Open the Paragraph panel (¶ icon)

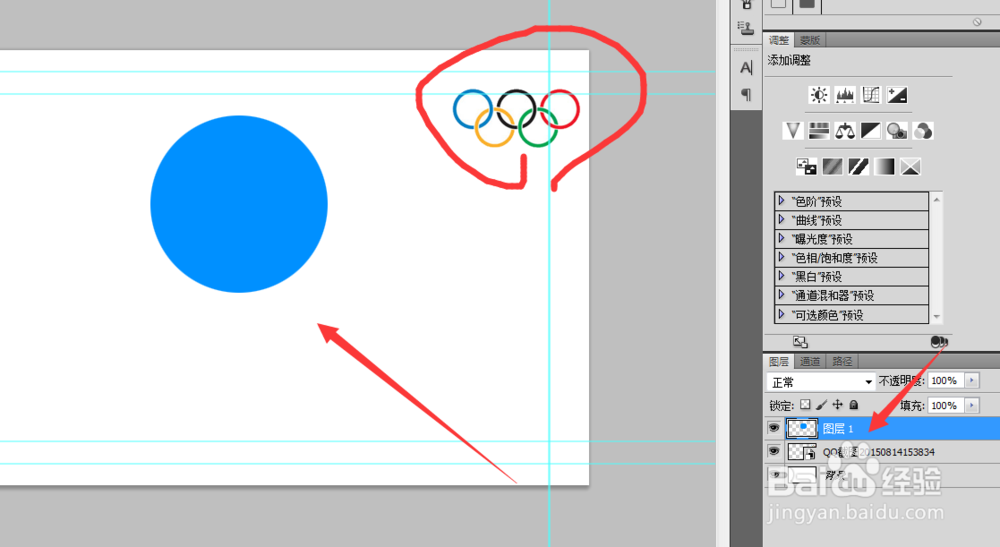click(746, 95)
